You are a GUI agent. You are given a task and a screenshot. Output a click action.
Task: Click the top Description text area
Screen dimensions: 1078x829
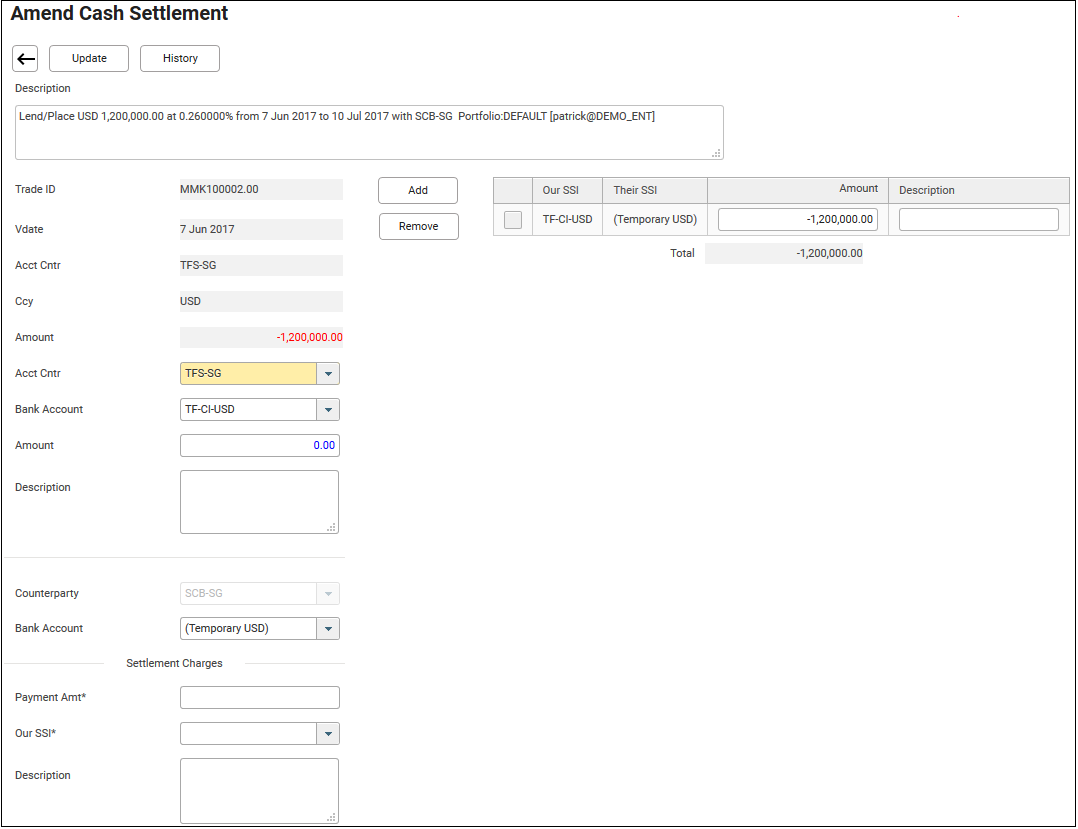(x=368, y=132)
